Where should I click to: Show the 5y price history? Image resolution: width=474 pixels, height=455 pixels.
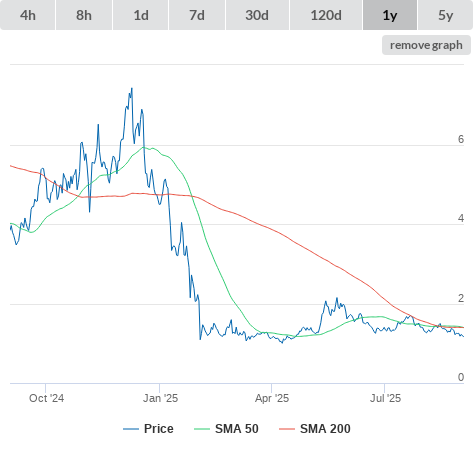(446, 15)
